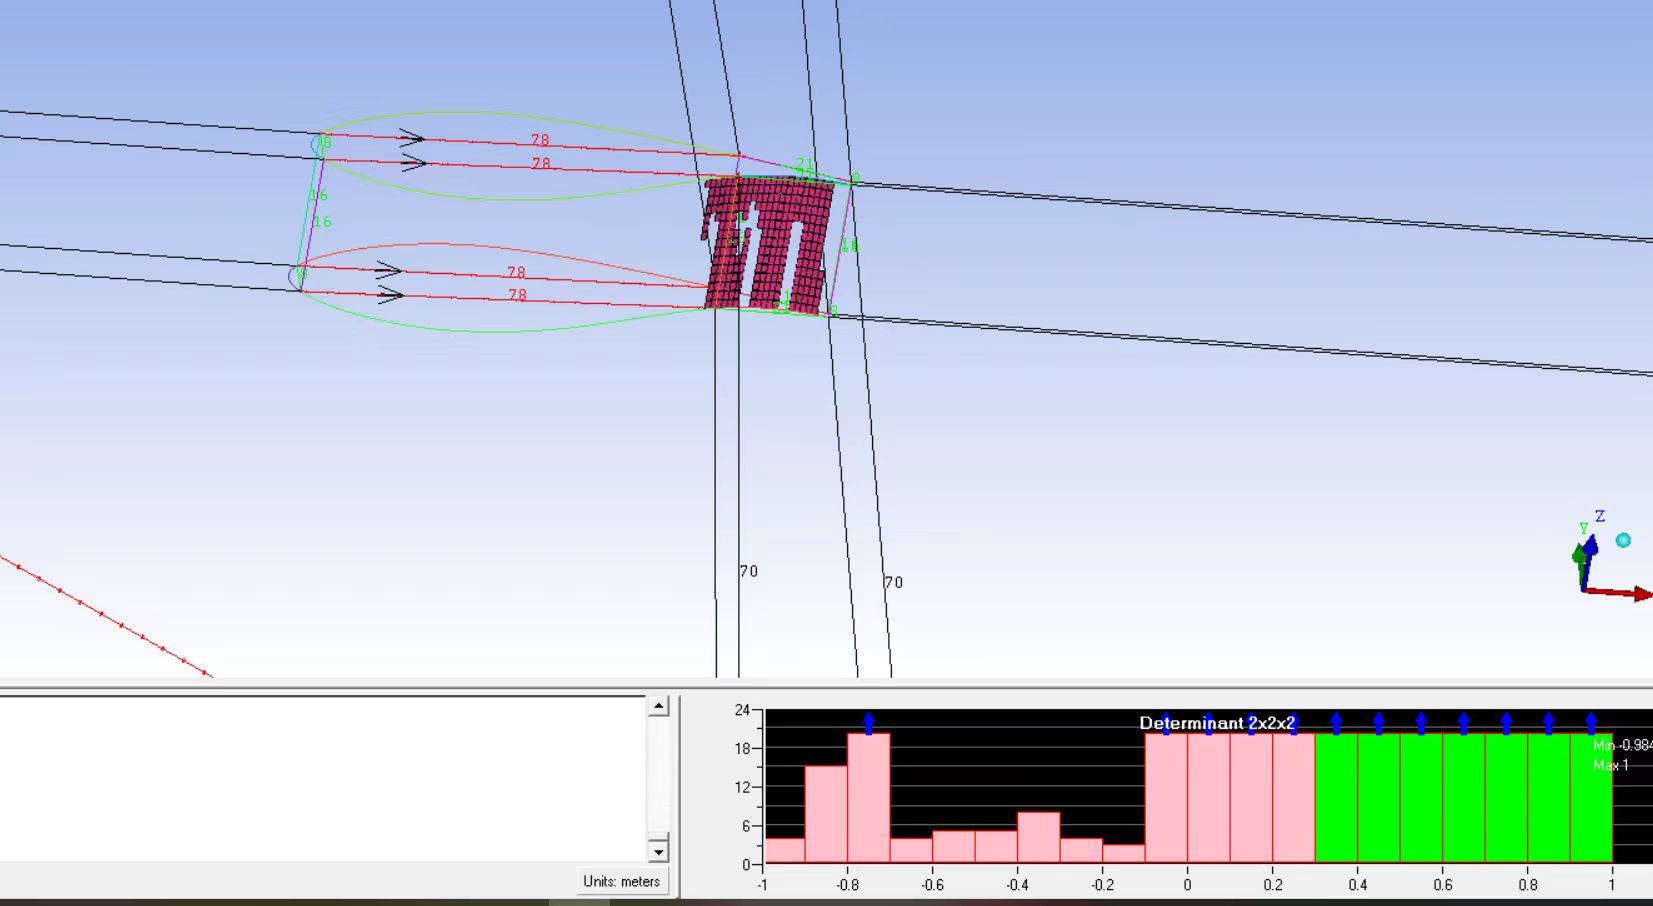Toggle the green histogram bar from 0.9 to 1
1653x906 pixels.
point(1591,798)
